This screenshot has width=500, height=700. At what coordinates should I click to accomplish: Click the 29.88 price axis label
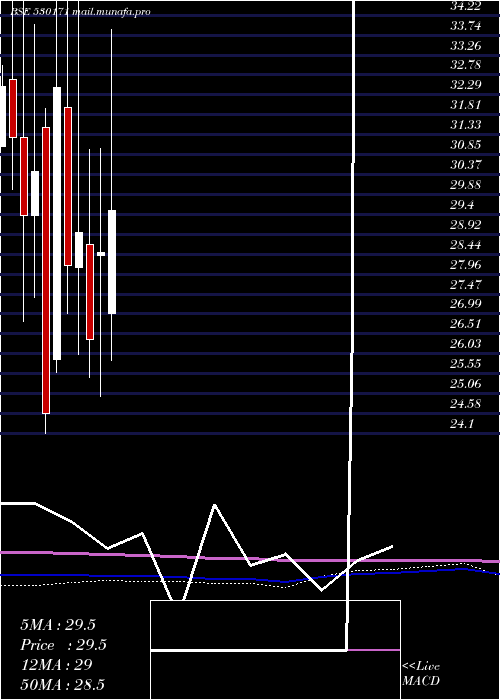click(466, 185)
